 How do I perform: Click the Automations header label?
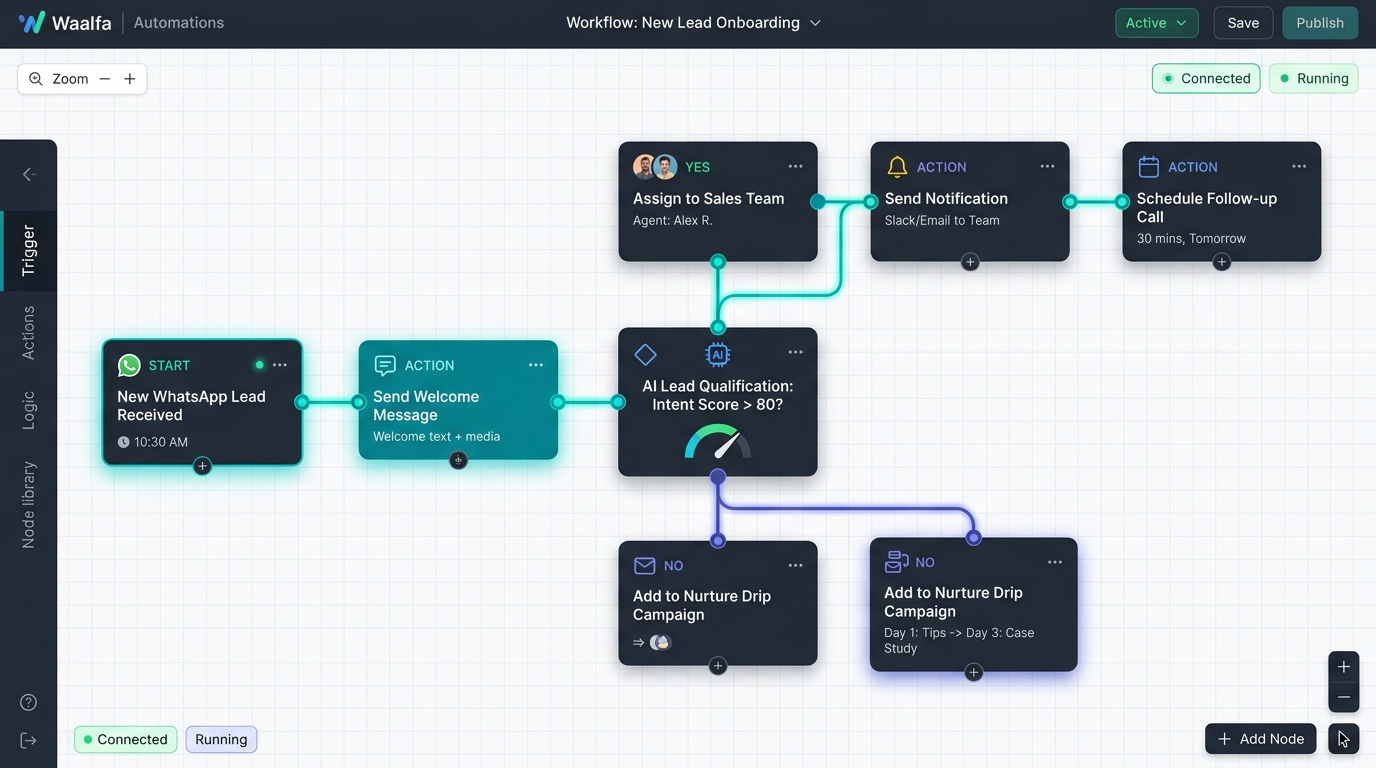click(179, 22)
